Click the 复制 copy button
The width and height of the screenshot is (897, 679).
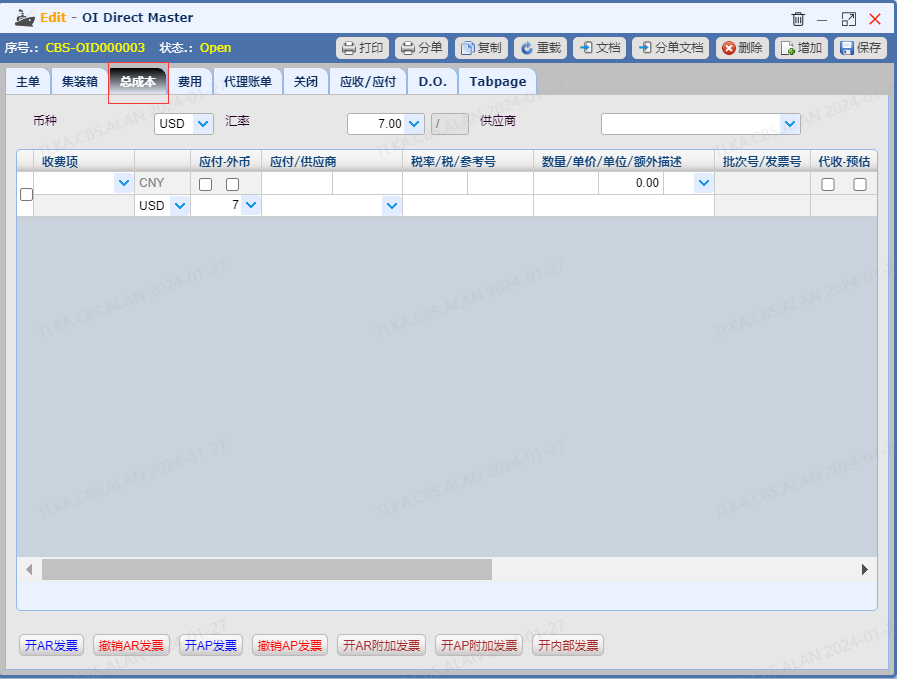481,48
